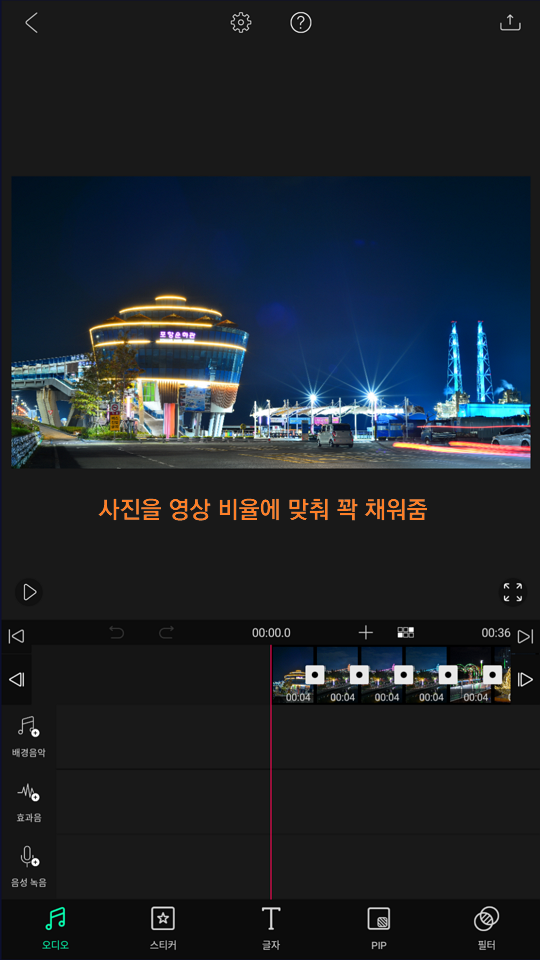Select the 오디오 tab
540x960 pixels.
point(55,928)
